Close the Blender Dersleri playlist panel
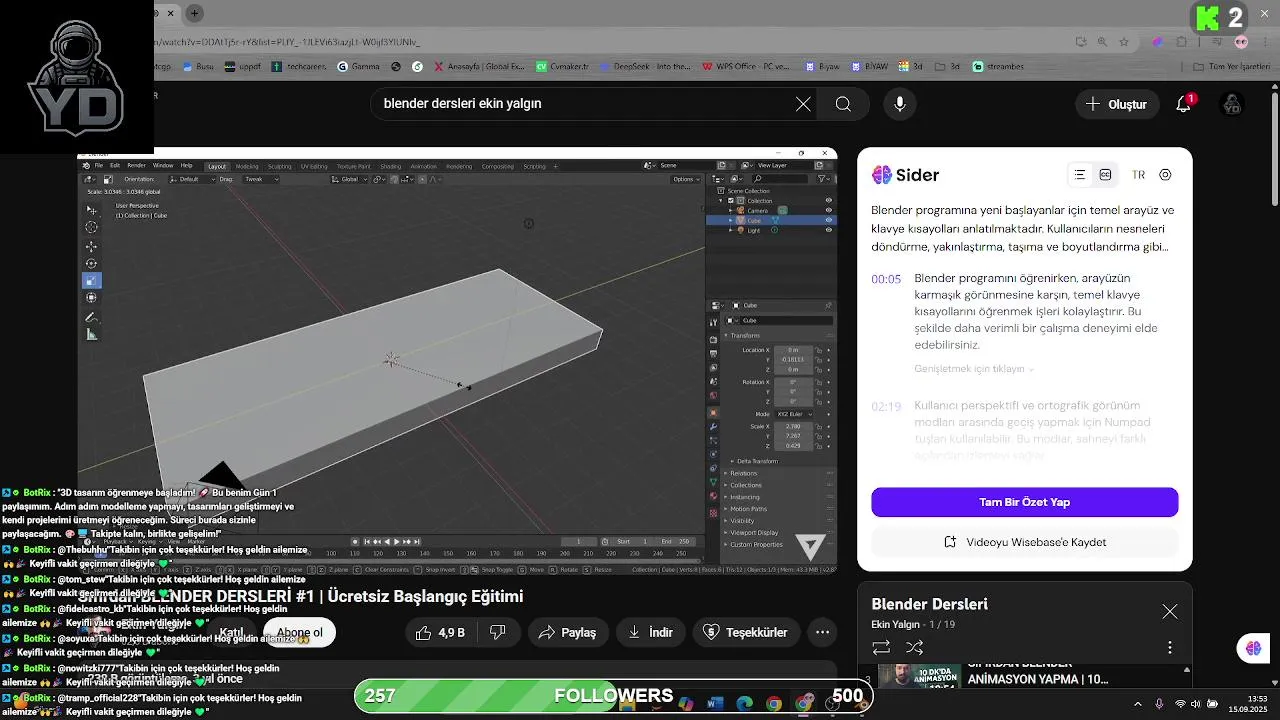 pyautogui.click(x=1169, y=611)
